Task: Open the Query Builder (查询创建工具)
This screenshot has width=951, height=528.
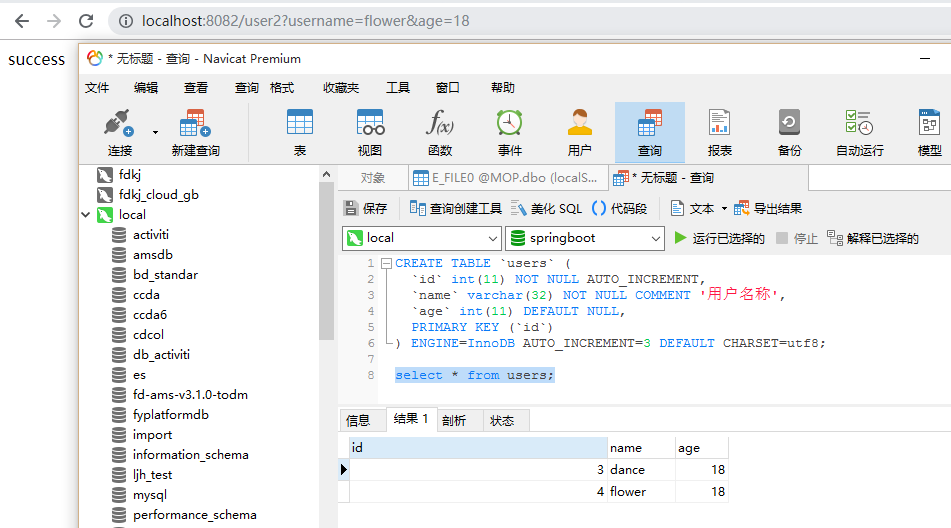Action: click(455, 209)
